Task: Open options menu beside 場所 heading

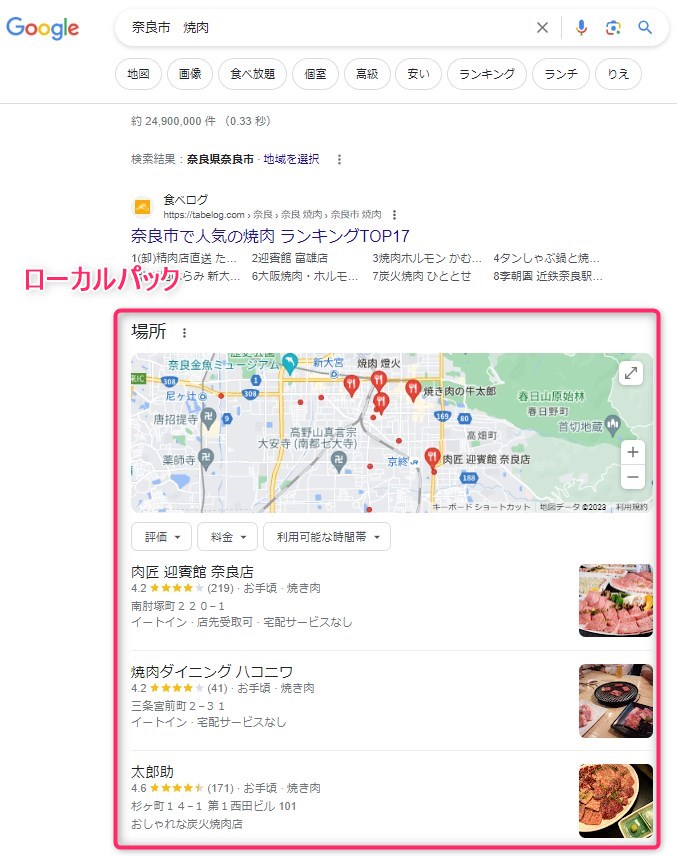Action: click(185, 332)
